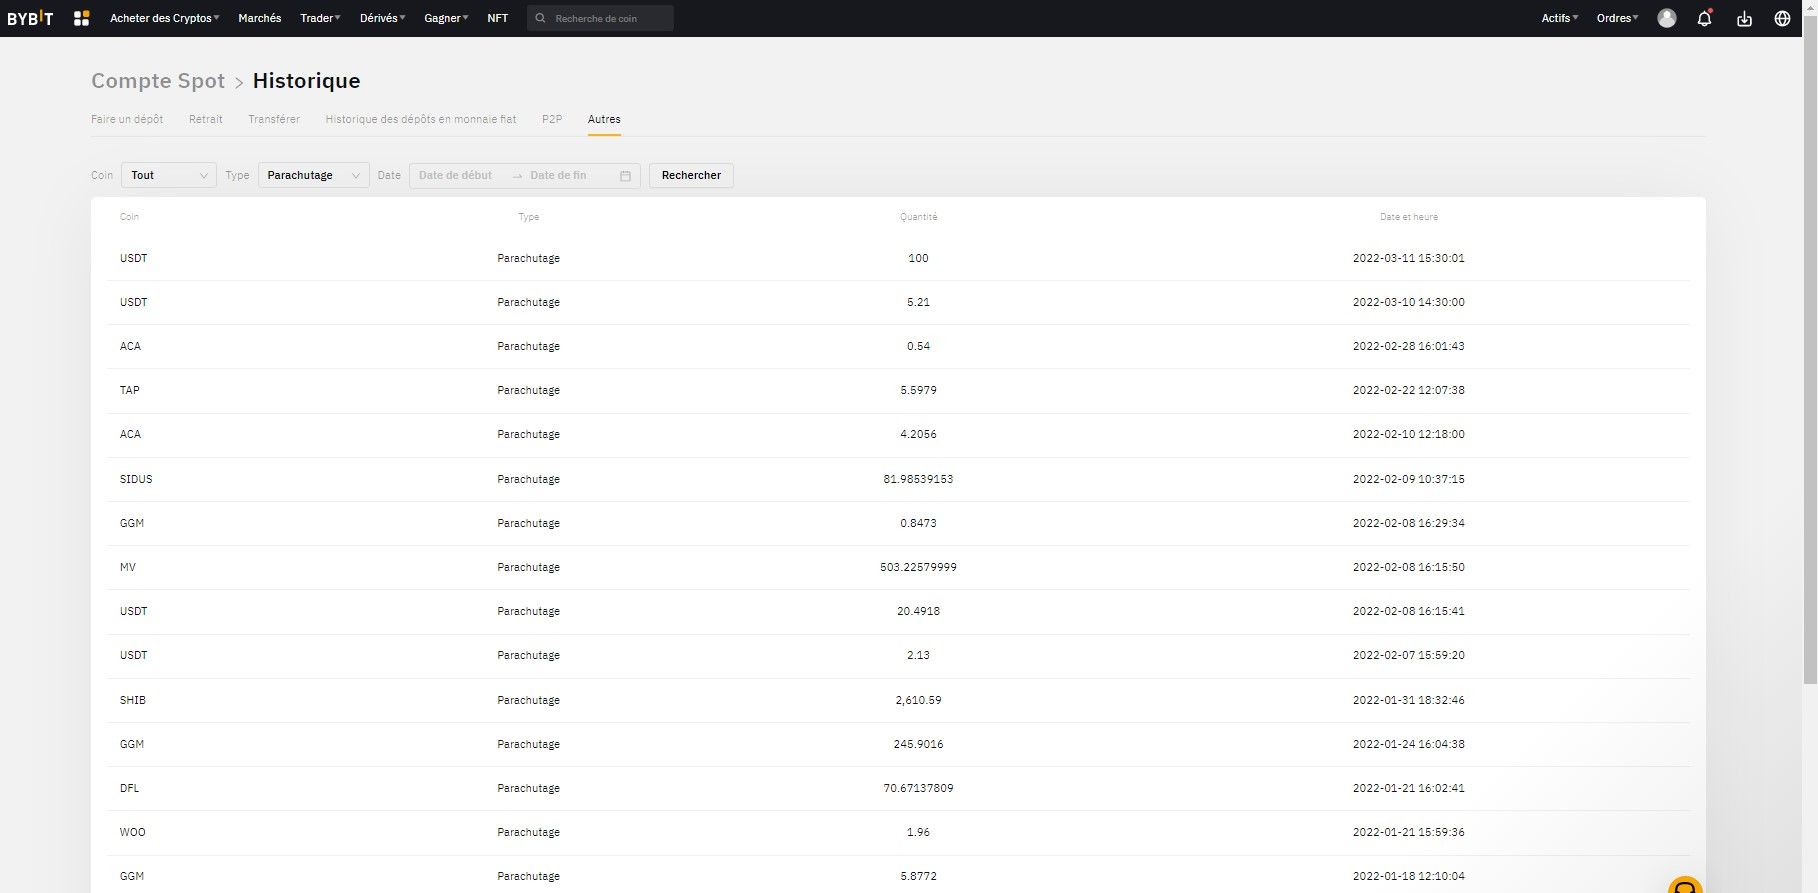The image size is (1818, 893).
Task: Click the calendar icon in date field
Action: click(625, 176)
